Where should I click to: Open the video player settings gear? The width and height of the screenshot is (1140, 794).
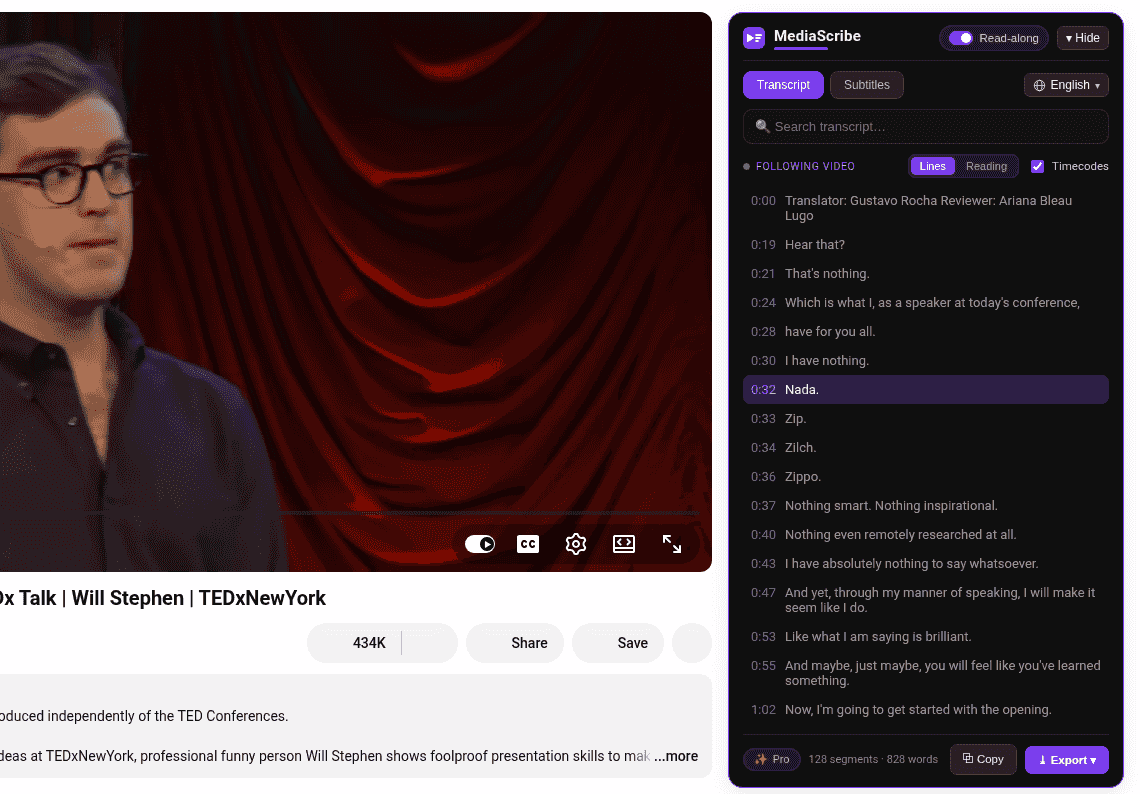coord(576,544)
